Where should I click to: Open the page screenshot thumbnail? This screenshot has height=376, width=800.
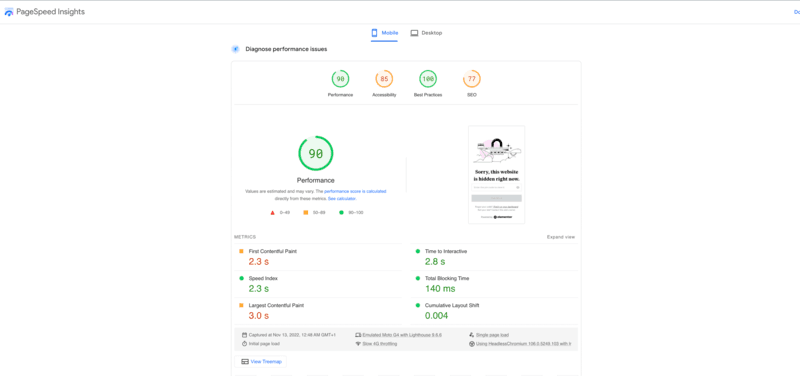tap(496, 174)
